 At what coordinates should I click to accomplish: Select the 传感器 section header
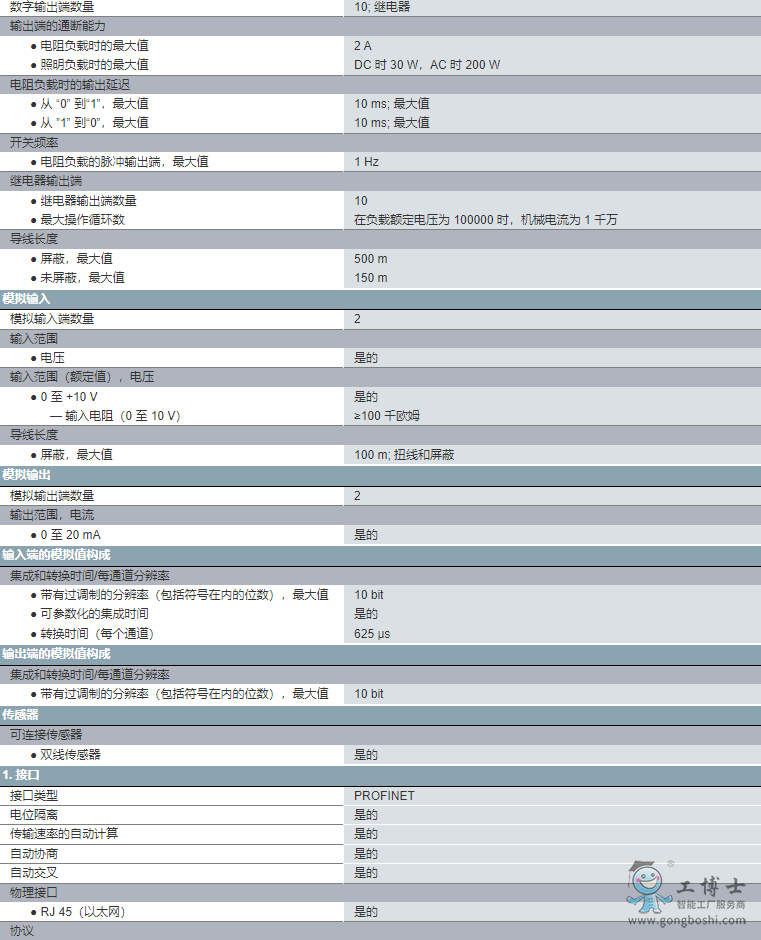pos(21,715)
